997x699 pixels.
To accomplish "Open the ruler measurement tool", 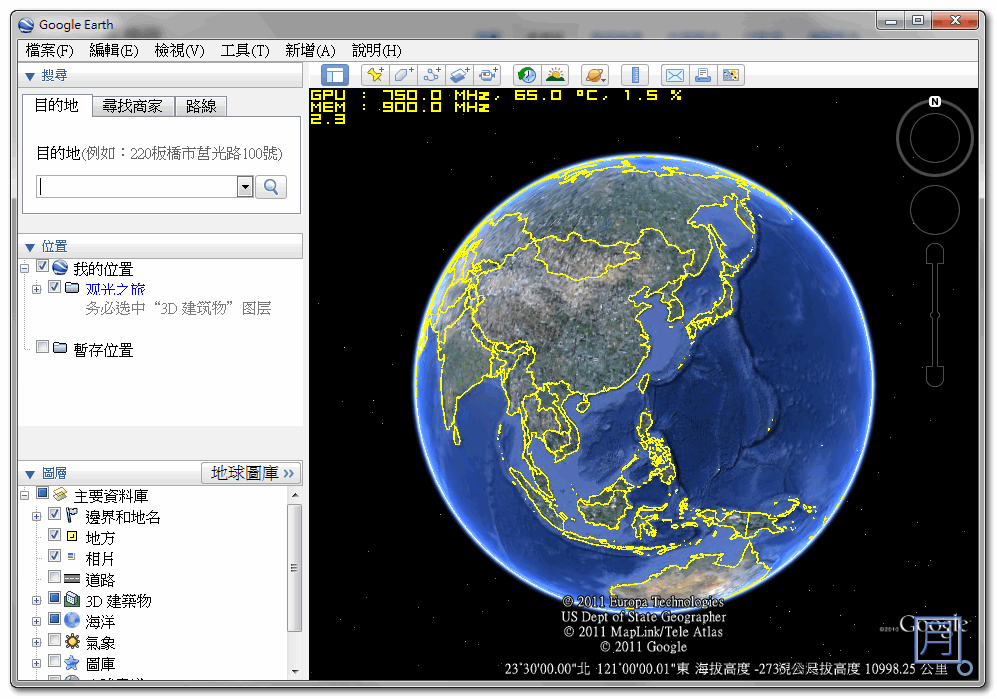I will (636, 74).
